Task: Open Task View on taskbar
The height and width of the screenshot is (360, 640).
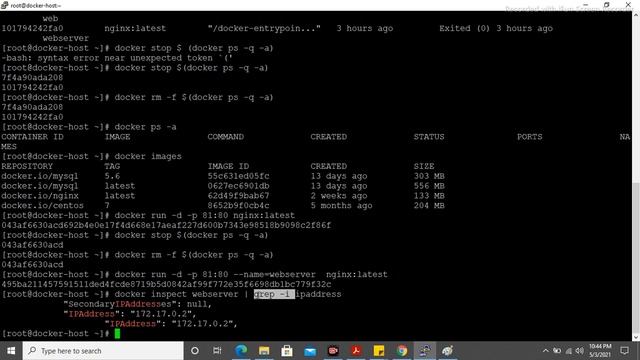Action: tap(217, 351)
